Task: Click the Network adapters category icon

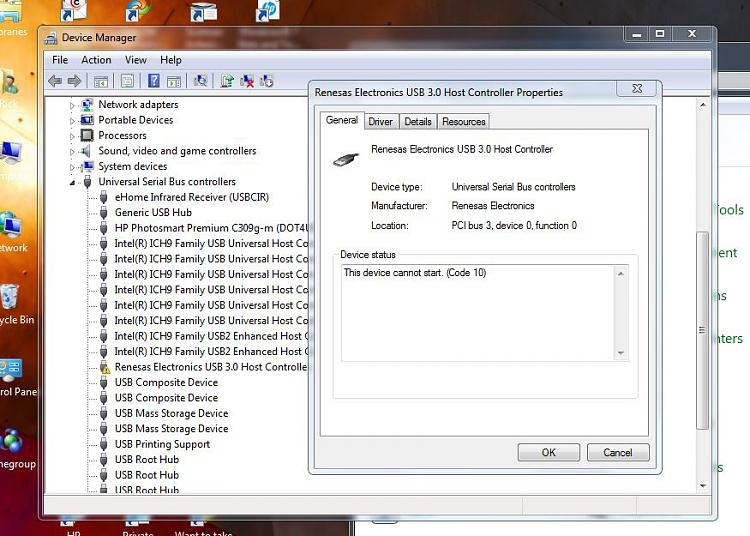Action: (87, 104)
